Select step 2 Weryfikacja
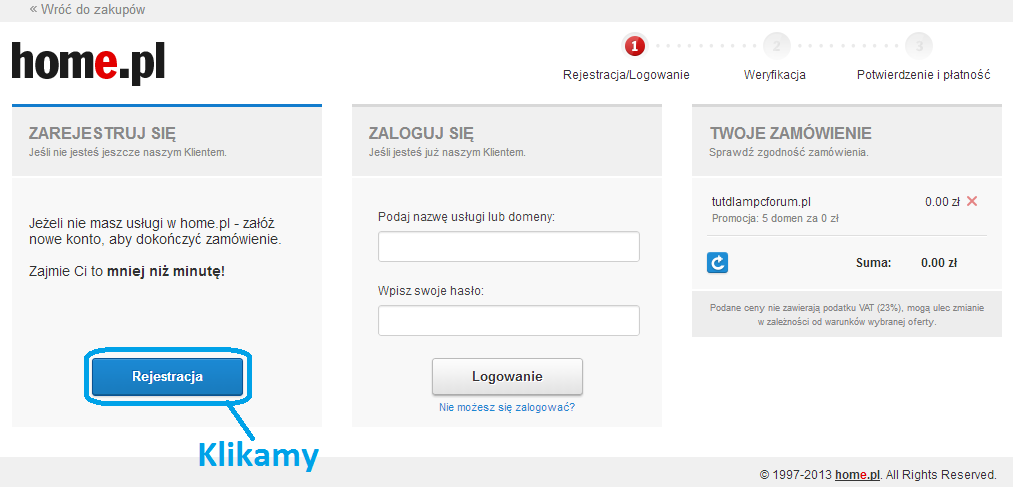The width and height of the screenshot is (1013, 487). pos(777,47)
